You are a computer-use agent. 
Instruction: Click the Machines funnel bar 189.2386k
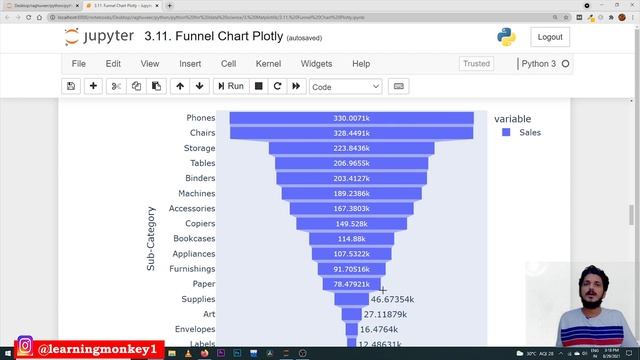(351, 193)
